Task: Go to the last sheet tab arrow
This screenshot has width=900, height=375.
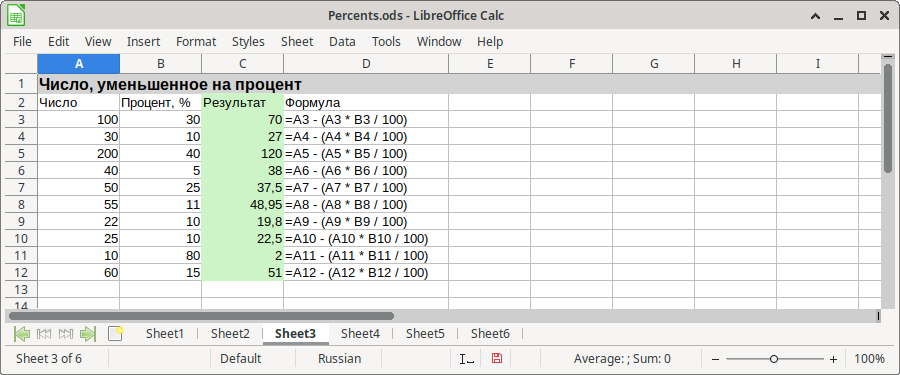Action: 88,334
